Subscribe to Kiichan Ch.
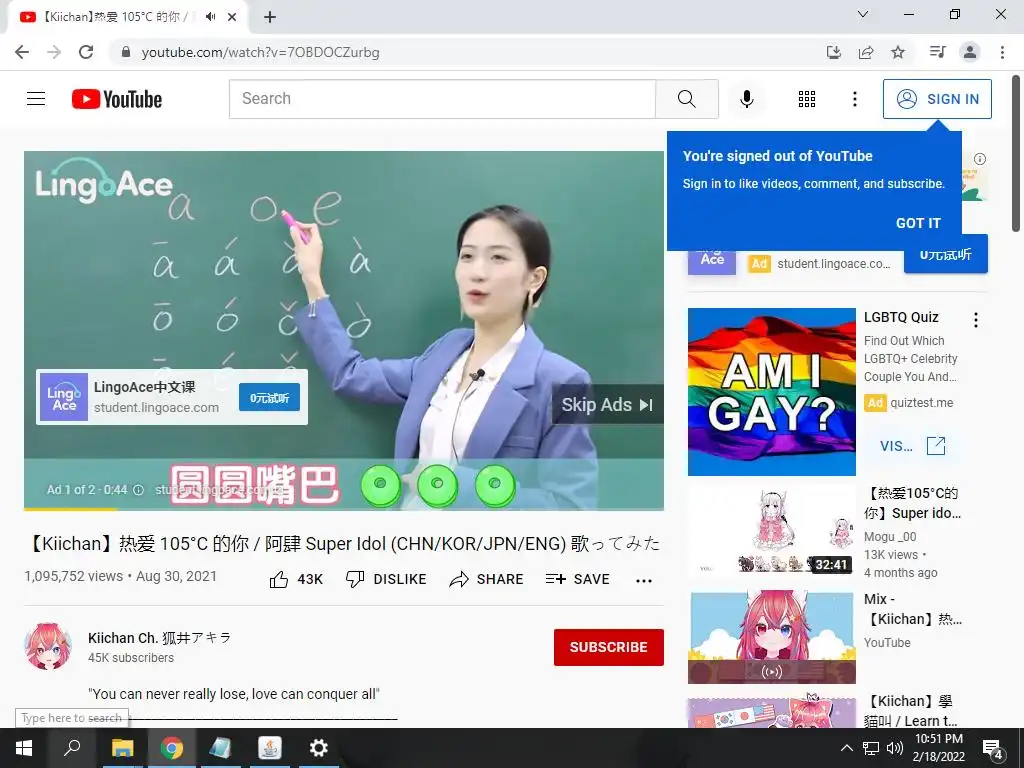1024x768 pixels. (x=609, y=647)
